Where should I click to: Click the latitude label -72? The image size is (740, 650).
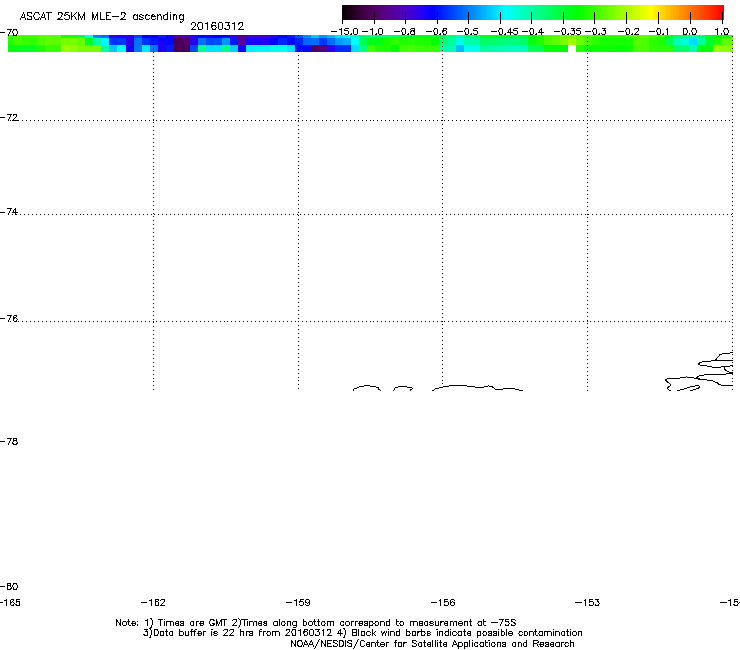[9, 118]
